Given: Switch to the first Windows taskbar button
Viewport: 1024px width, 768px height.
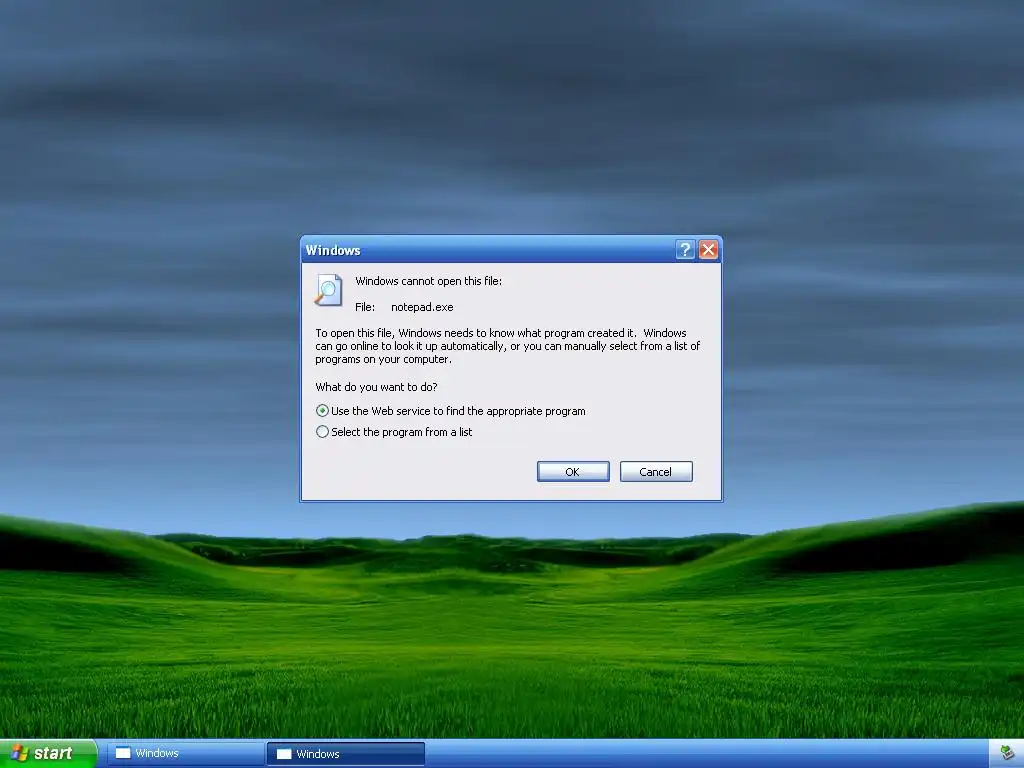Looking at the screenshot, I should click(185, 753).
